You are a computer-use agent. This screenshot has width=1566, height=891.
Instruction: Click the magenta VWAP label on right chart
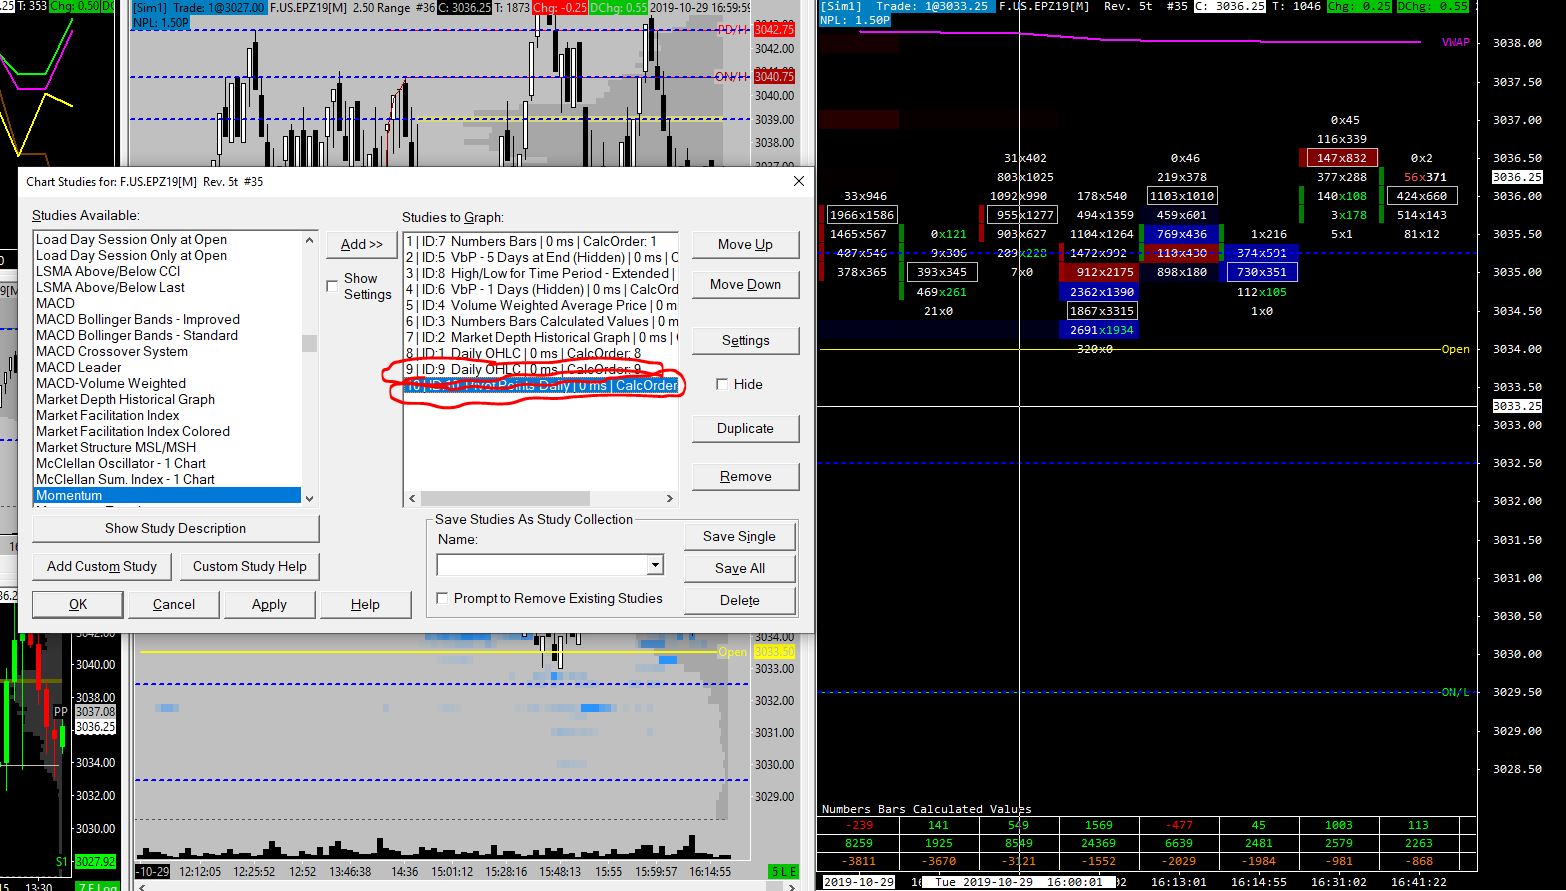pos(1455,42)
